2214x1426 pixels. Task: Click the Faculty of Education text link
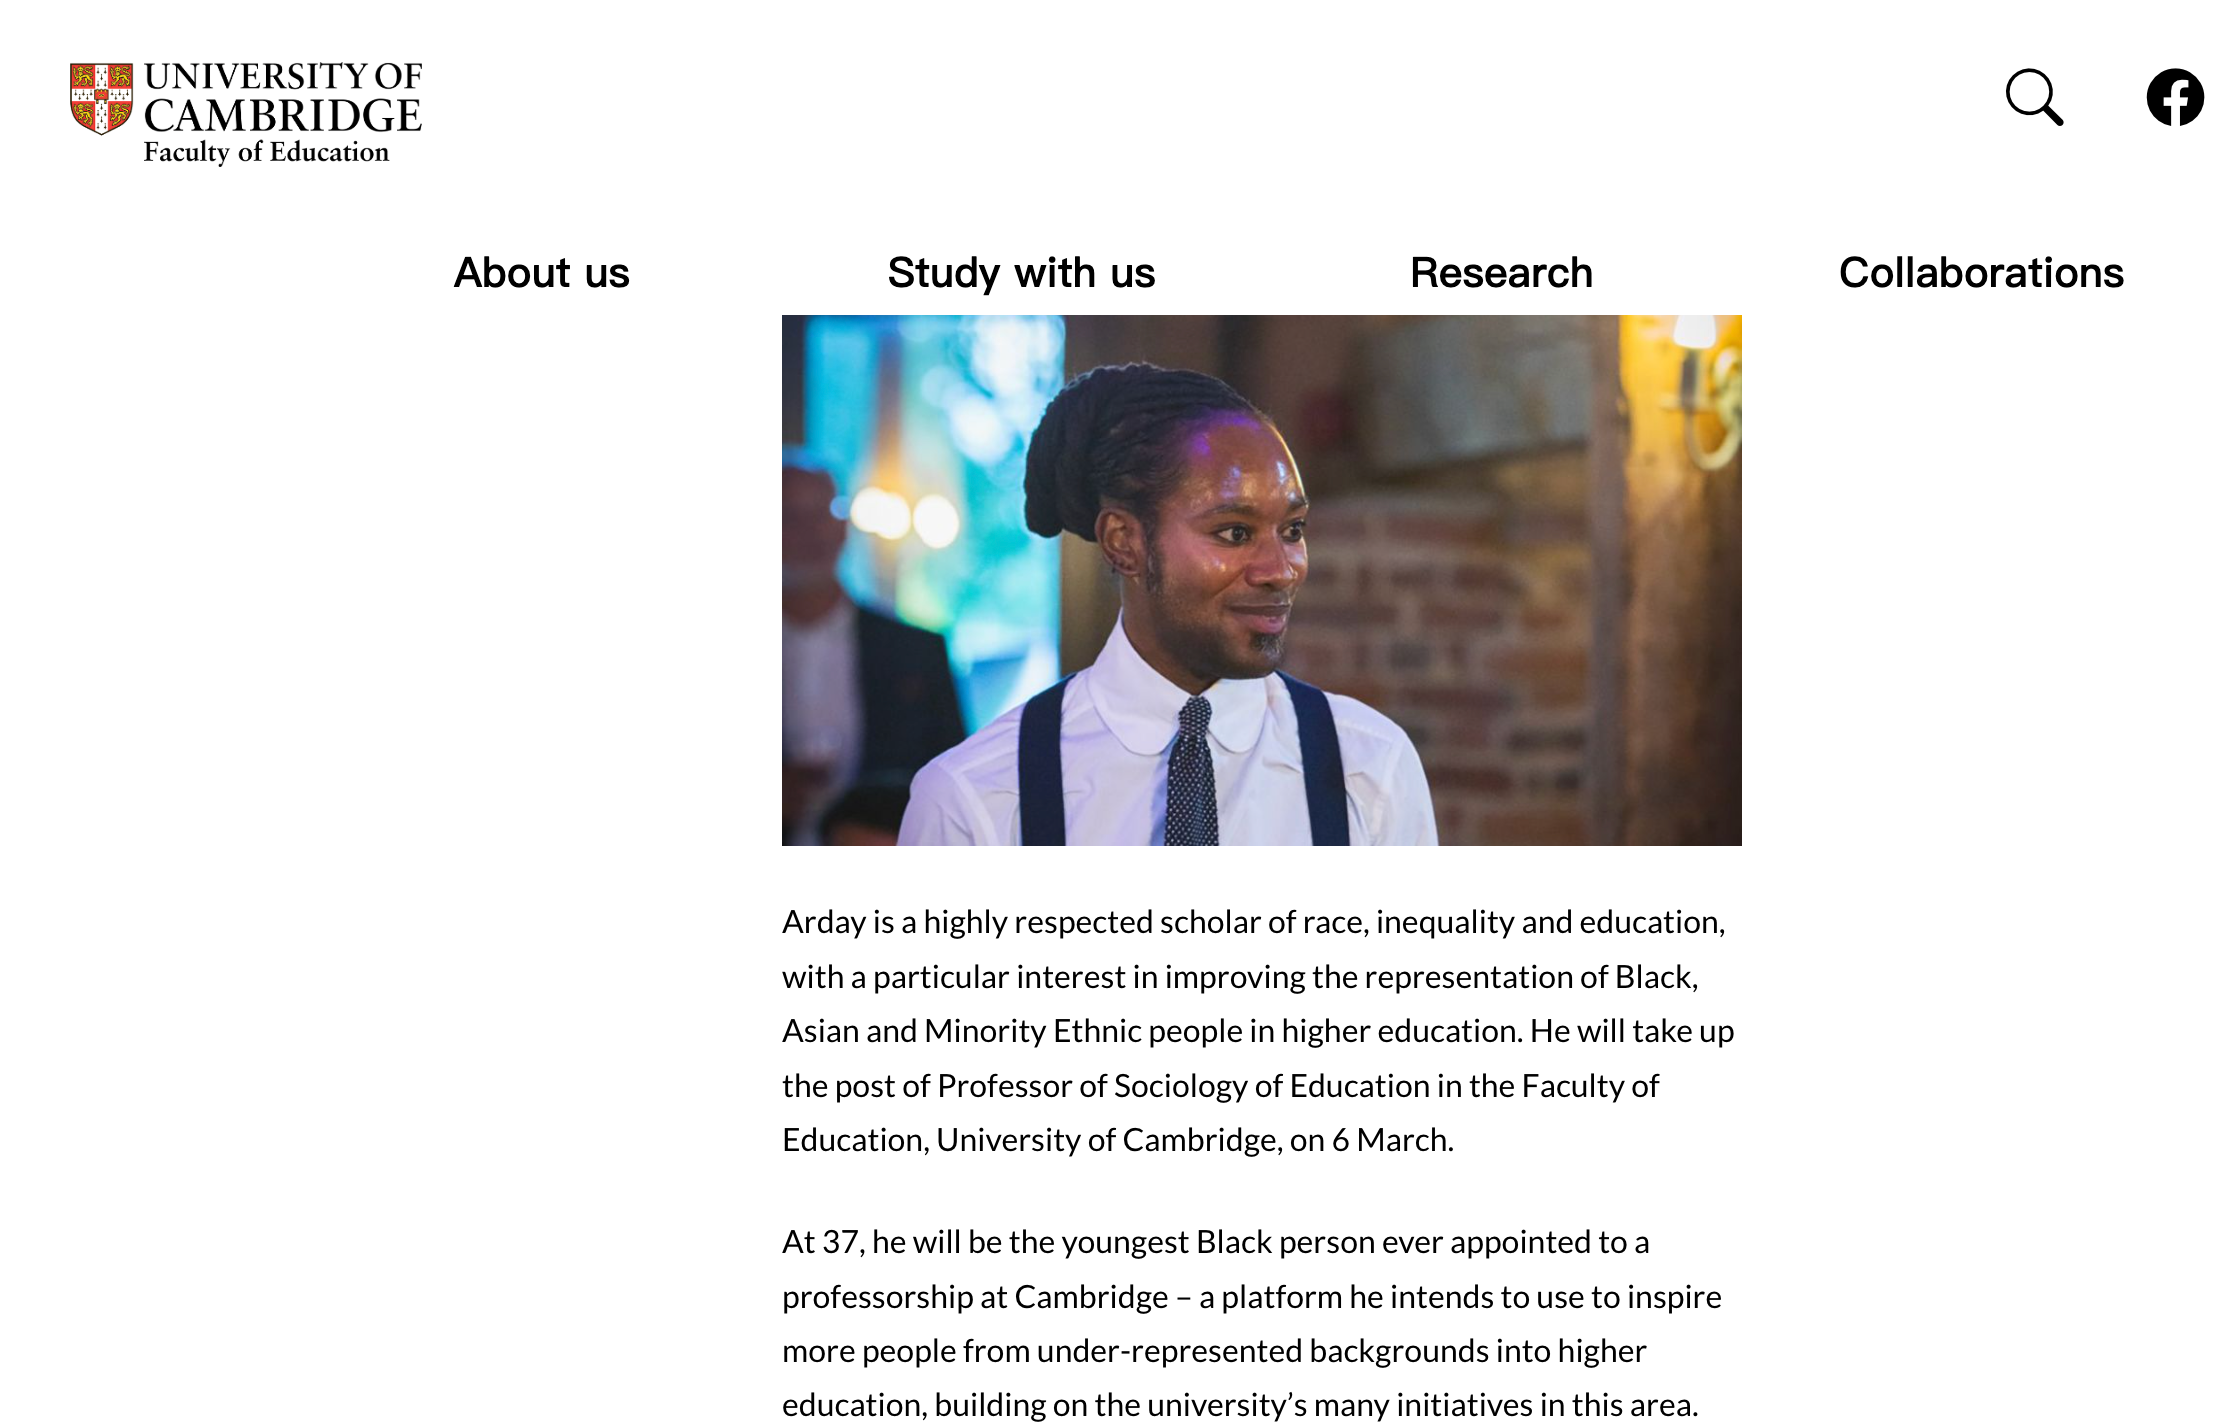(x=266, y=152)
